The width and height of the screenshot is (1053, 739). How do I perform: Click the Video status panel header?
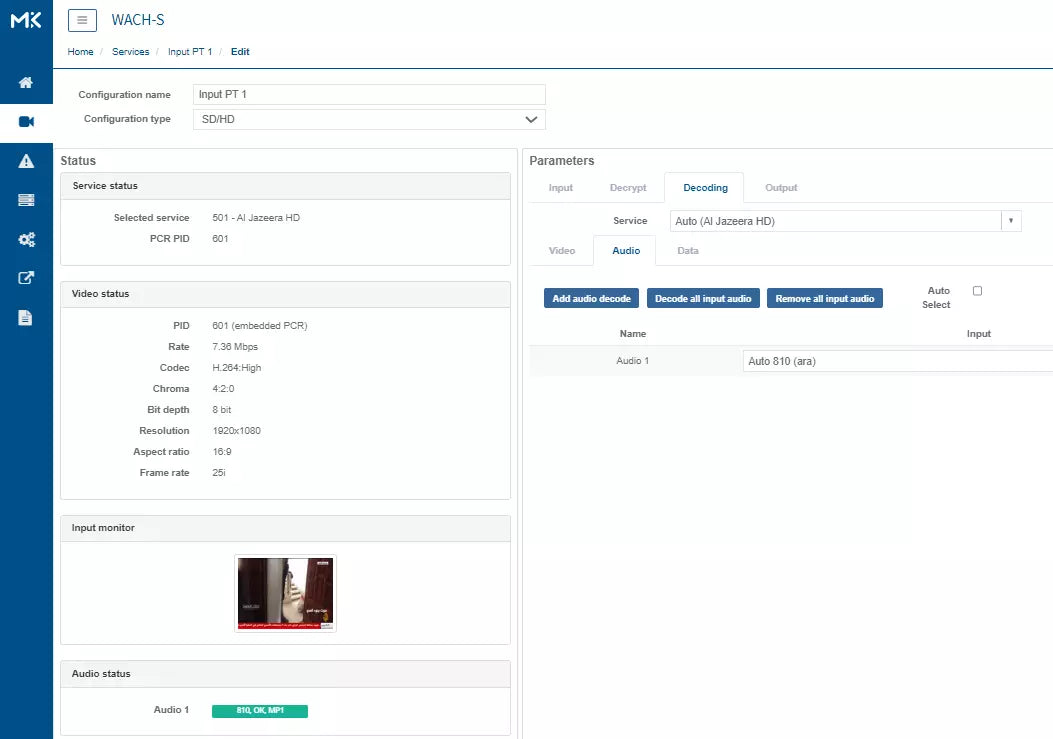[x=285, y=294]
